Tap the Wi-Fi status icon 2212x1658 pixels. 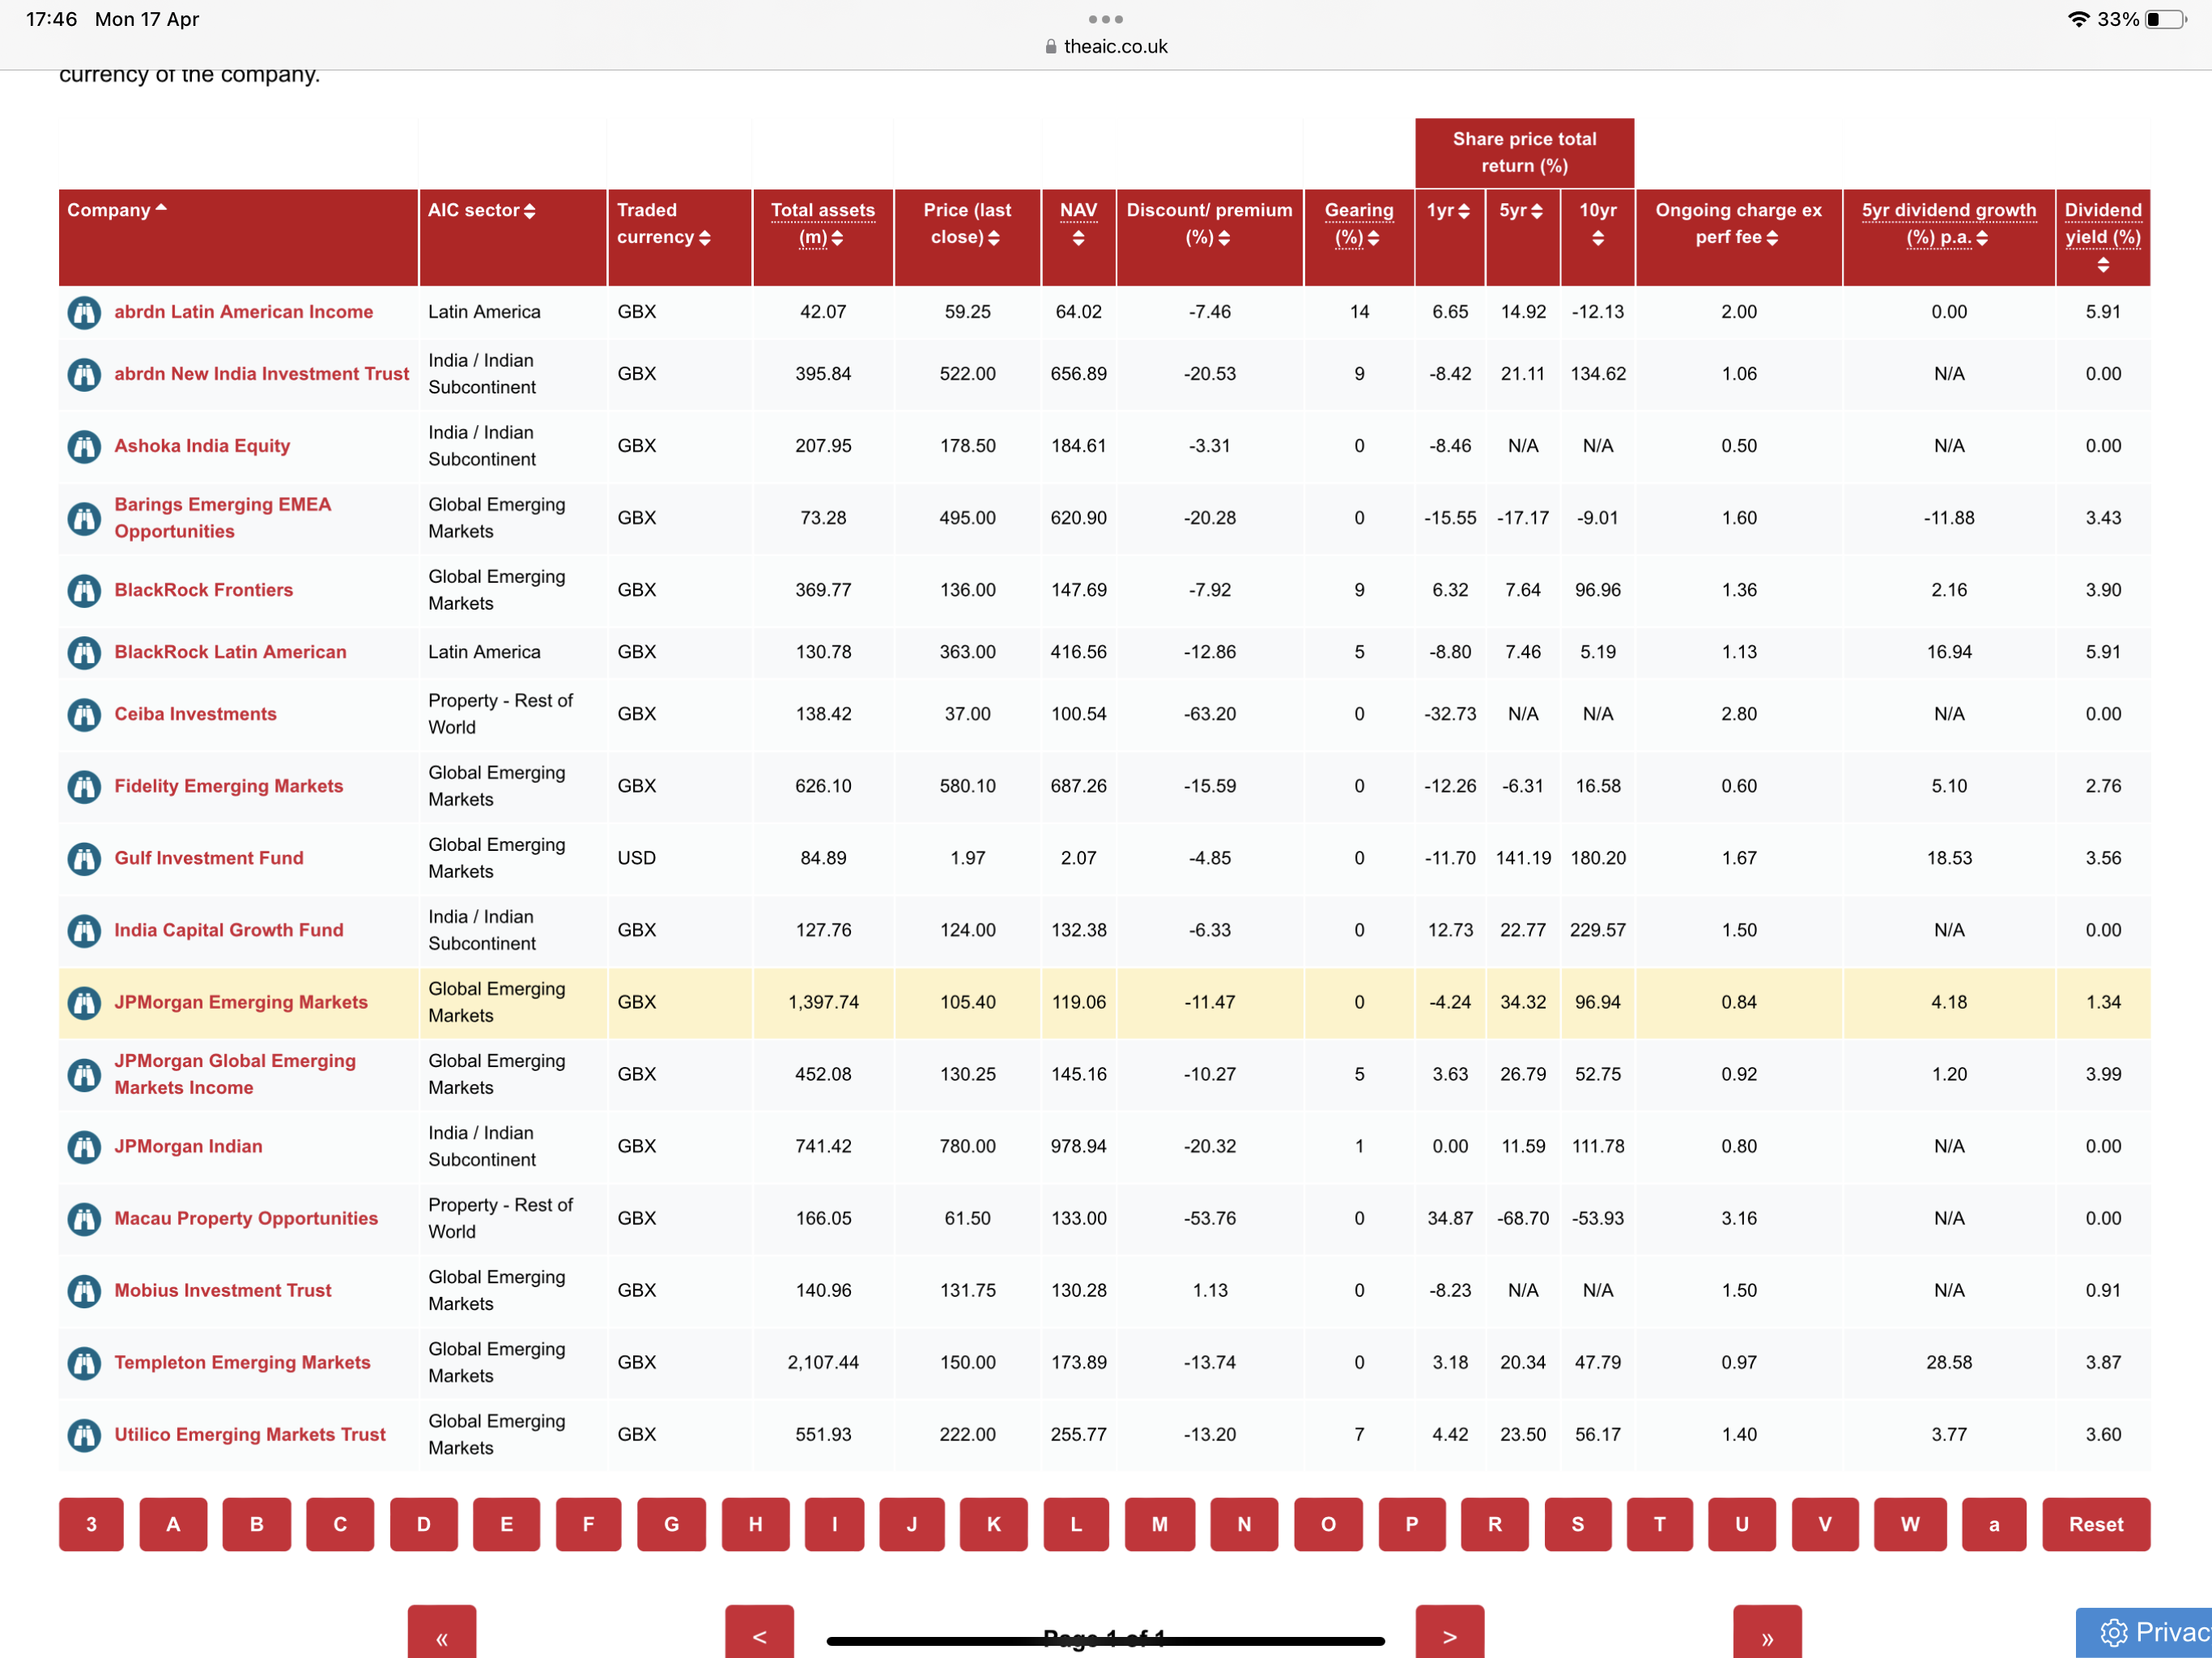2078,19
